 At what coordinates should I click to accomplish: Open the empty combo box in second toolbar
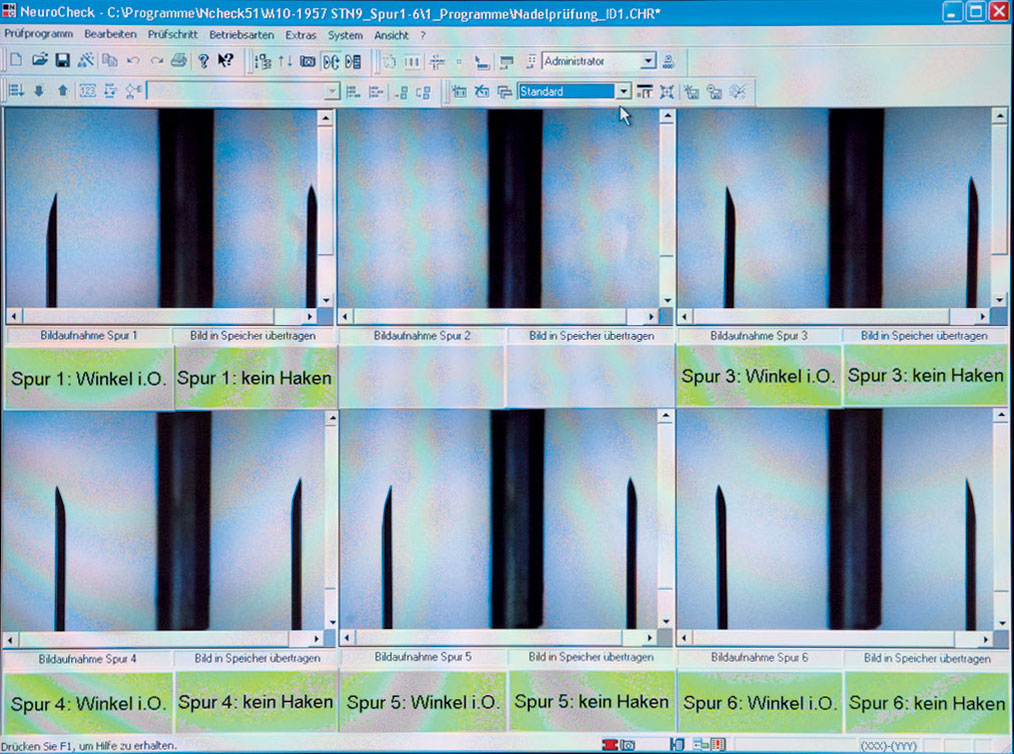(332, 91)
